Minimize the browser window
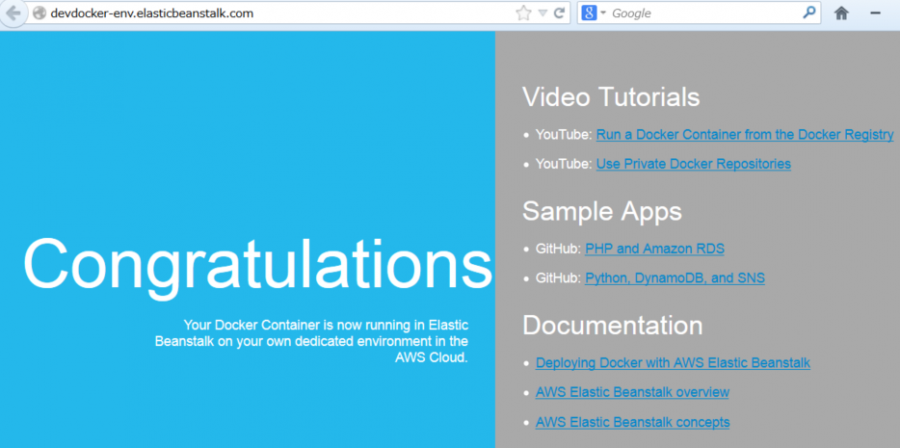The image size is (900, 448). click(875, 13)
